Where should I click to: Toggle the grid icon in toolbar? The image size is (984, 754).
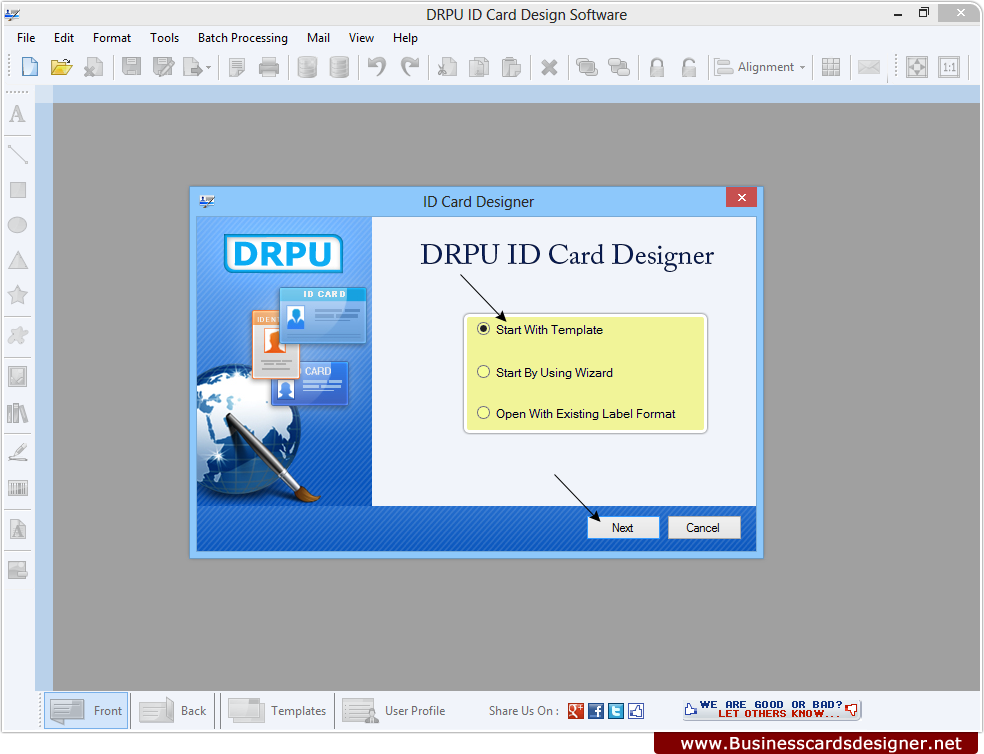(x=831, y=67)
